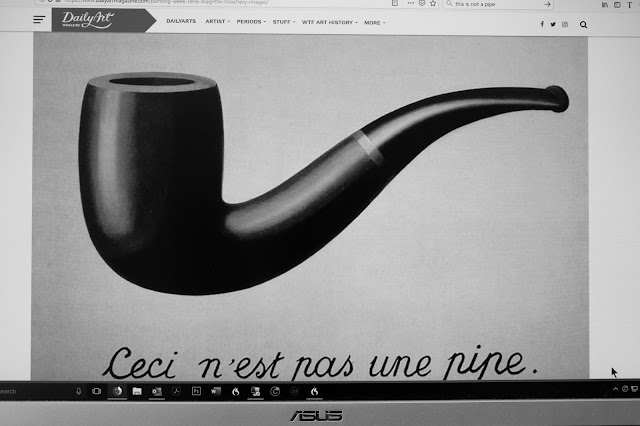This screenshot has height=426, width=640.
Task: Open File Explorer from the taskbar
Action: 137,391
